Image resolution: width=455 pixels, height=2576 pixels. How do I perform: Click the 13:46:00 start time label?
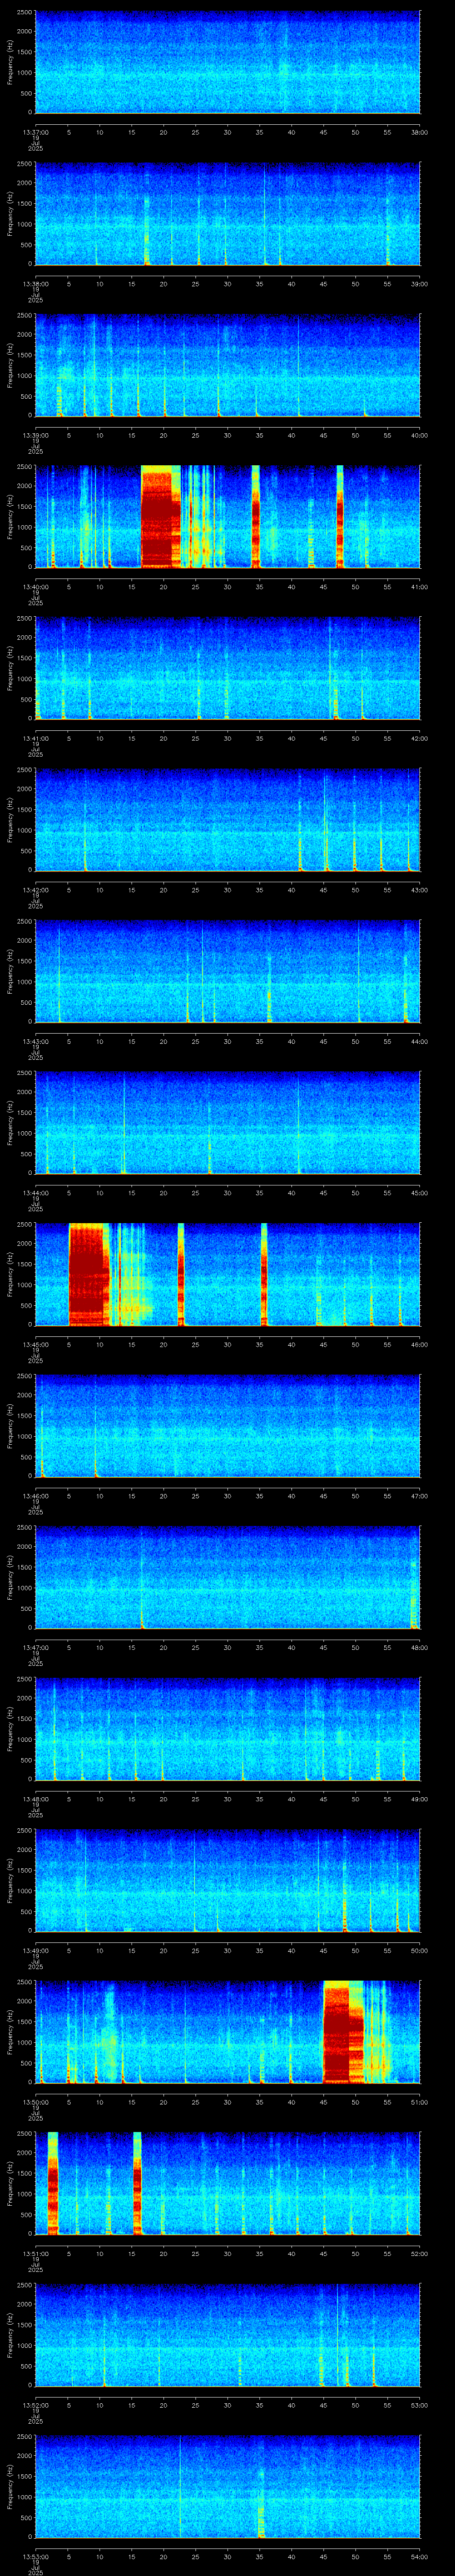tap(35, 1496)
